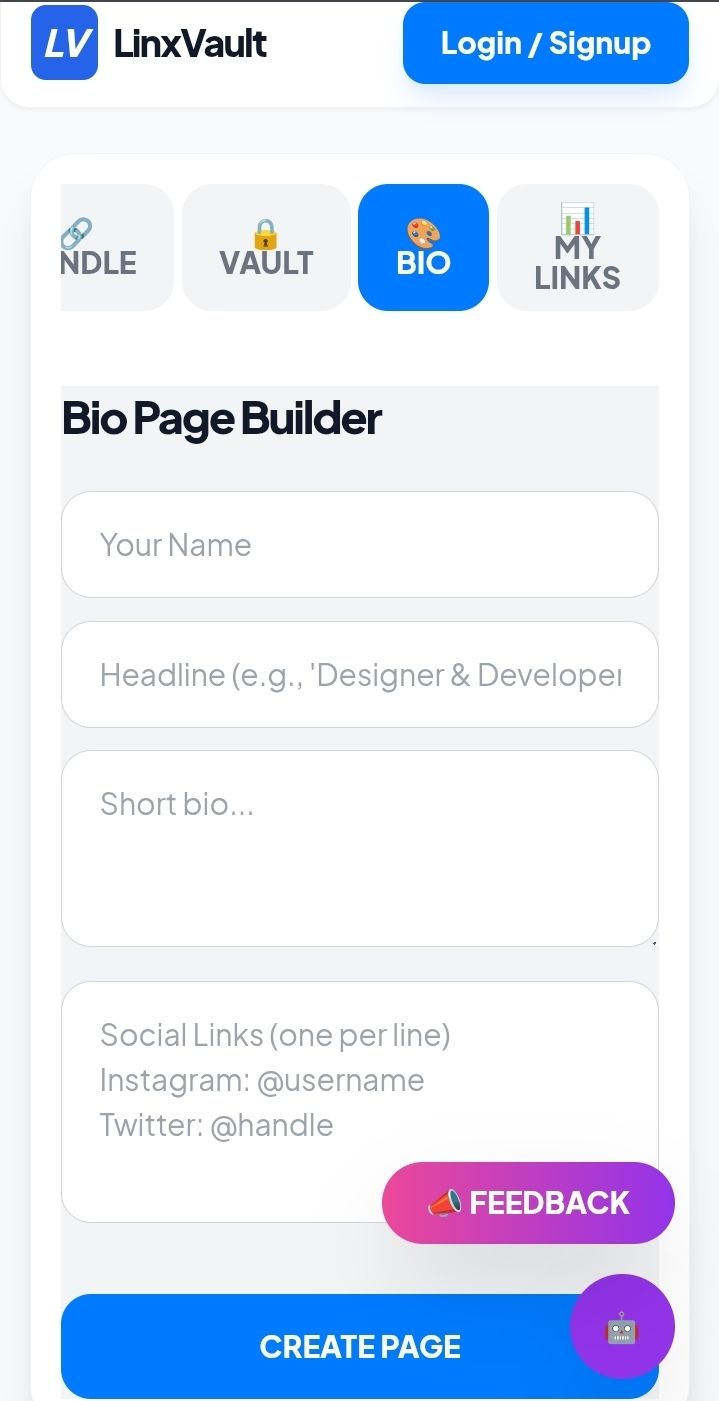This screenshot has width=719, height=1401.
Task: Focus the Short bio text area
Action: coord(359,848)
